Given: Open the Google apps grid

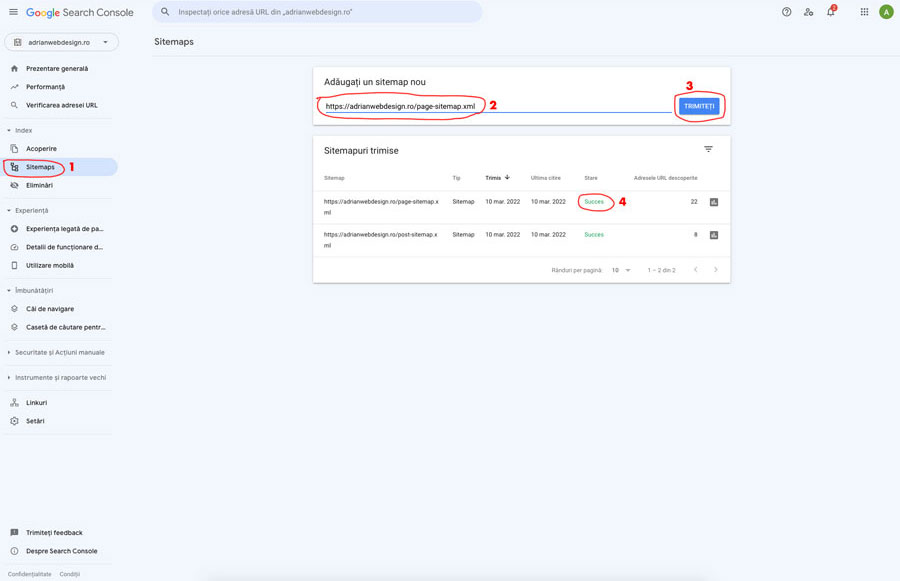Looking at the screenshot, I should pyautogui.click(x=864, y=12).
